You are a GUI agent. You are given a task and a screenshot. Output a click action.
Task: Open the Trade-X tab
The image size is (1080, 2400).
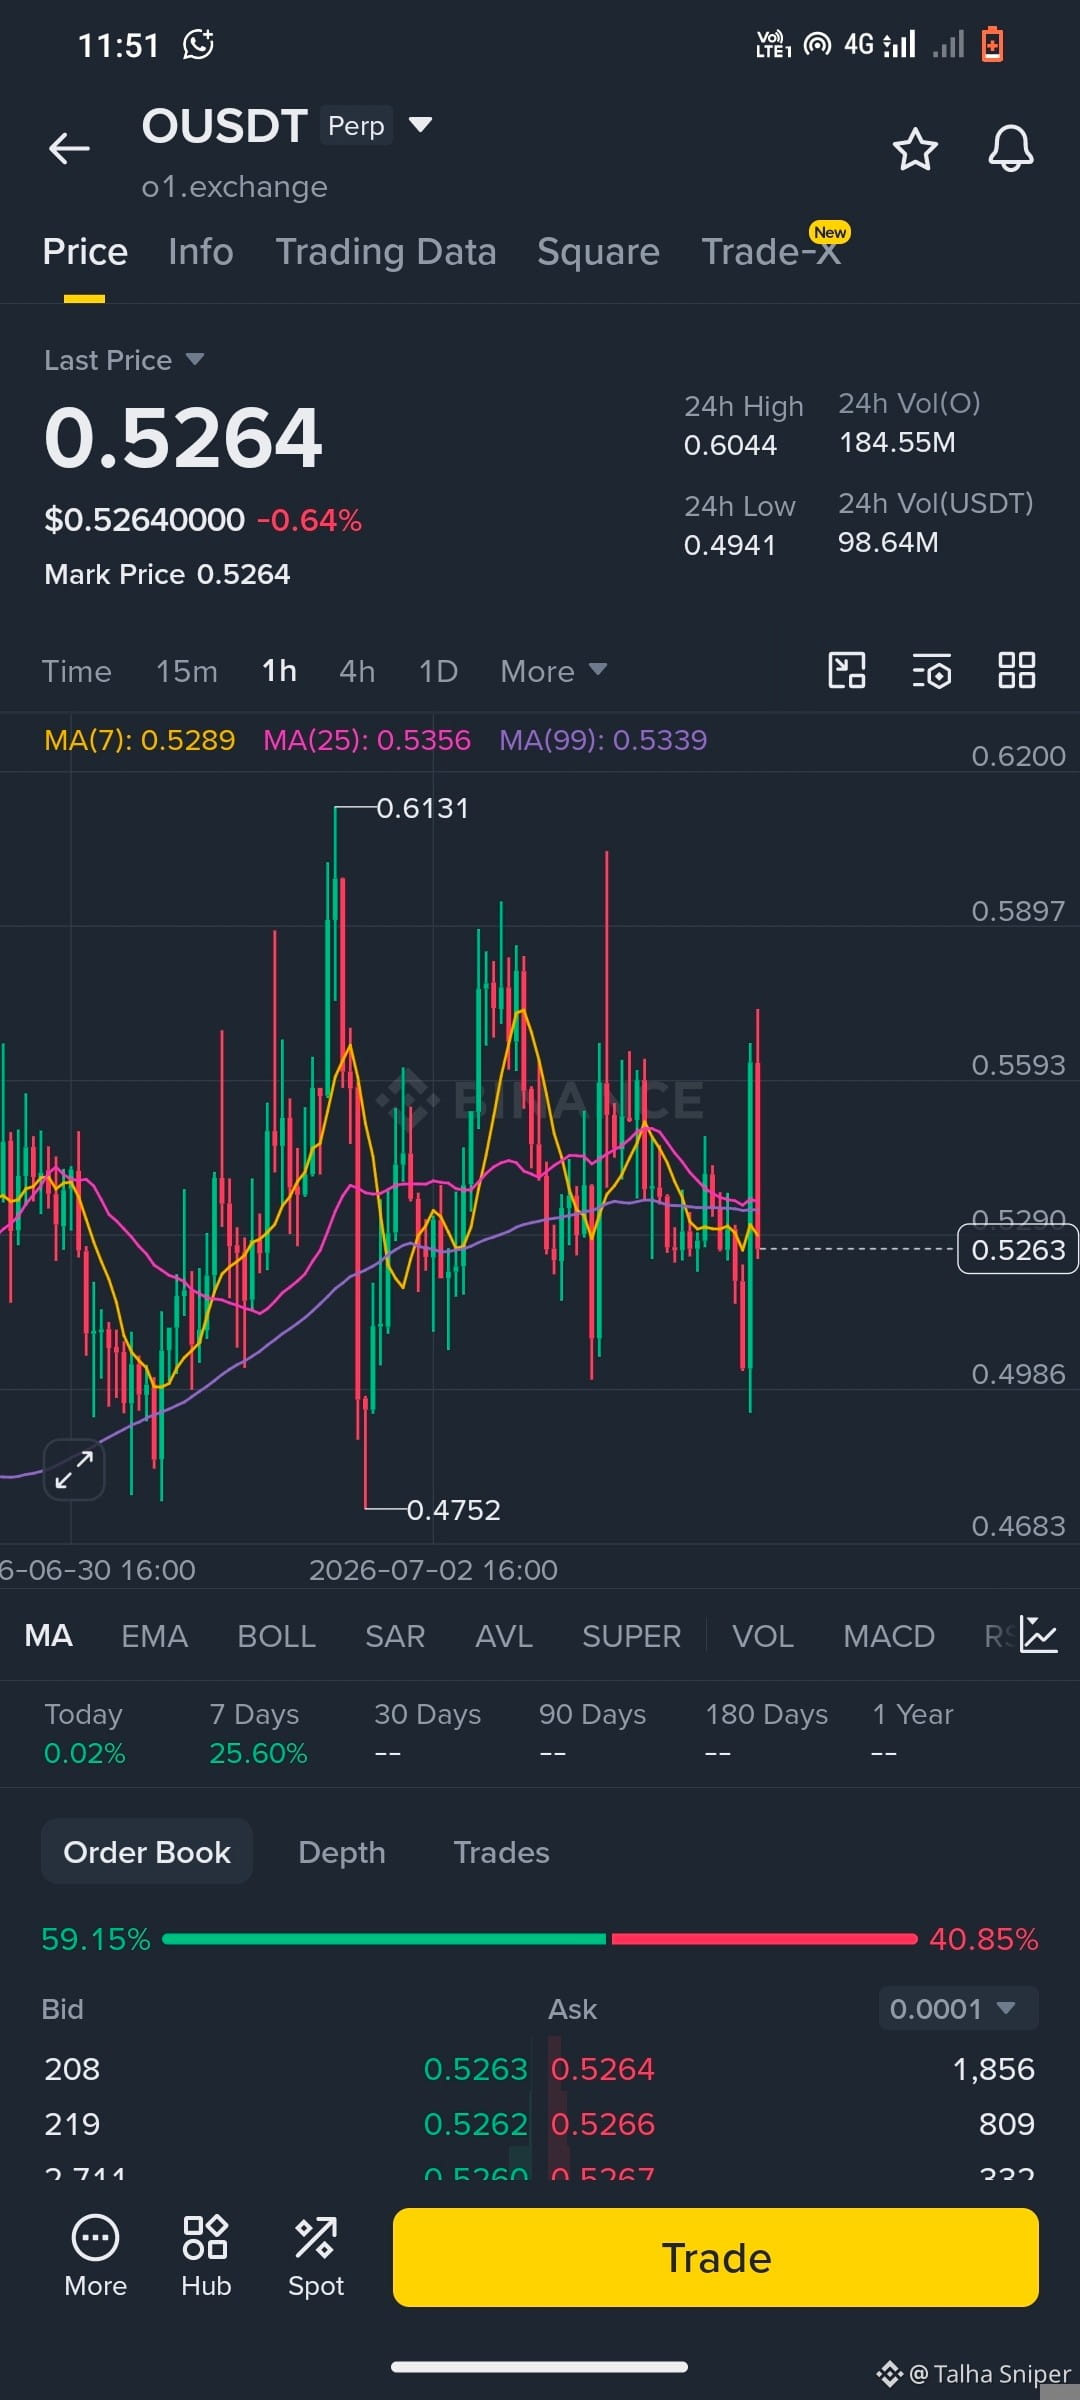[771, 252]
